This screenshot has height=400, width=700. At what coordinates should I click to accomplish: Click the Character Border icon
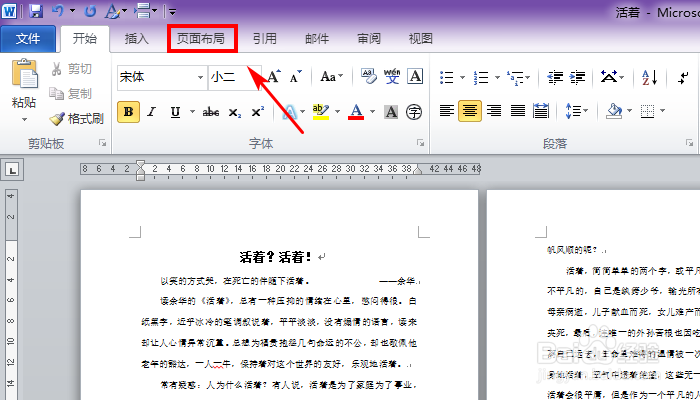click(x=415, y=76)
